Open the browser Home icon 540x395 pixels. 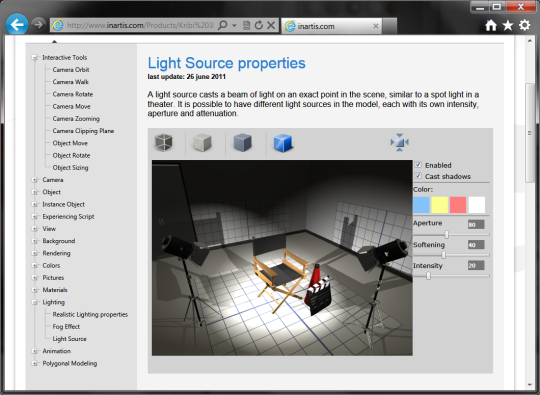tap(491, 25)
